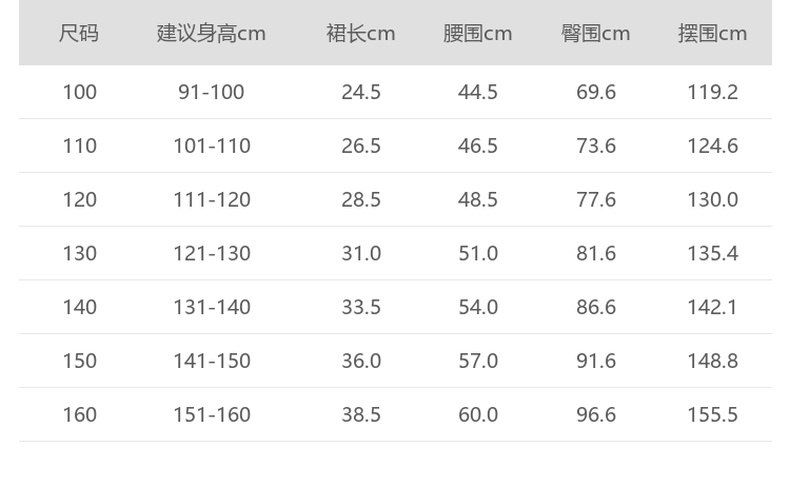Select the 裙长cm header cell
This screenshot has width=790, height=485.
(361, 33)
